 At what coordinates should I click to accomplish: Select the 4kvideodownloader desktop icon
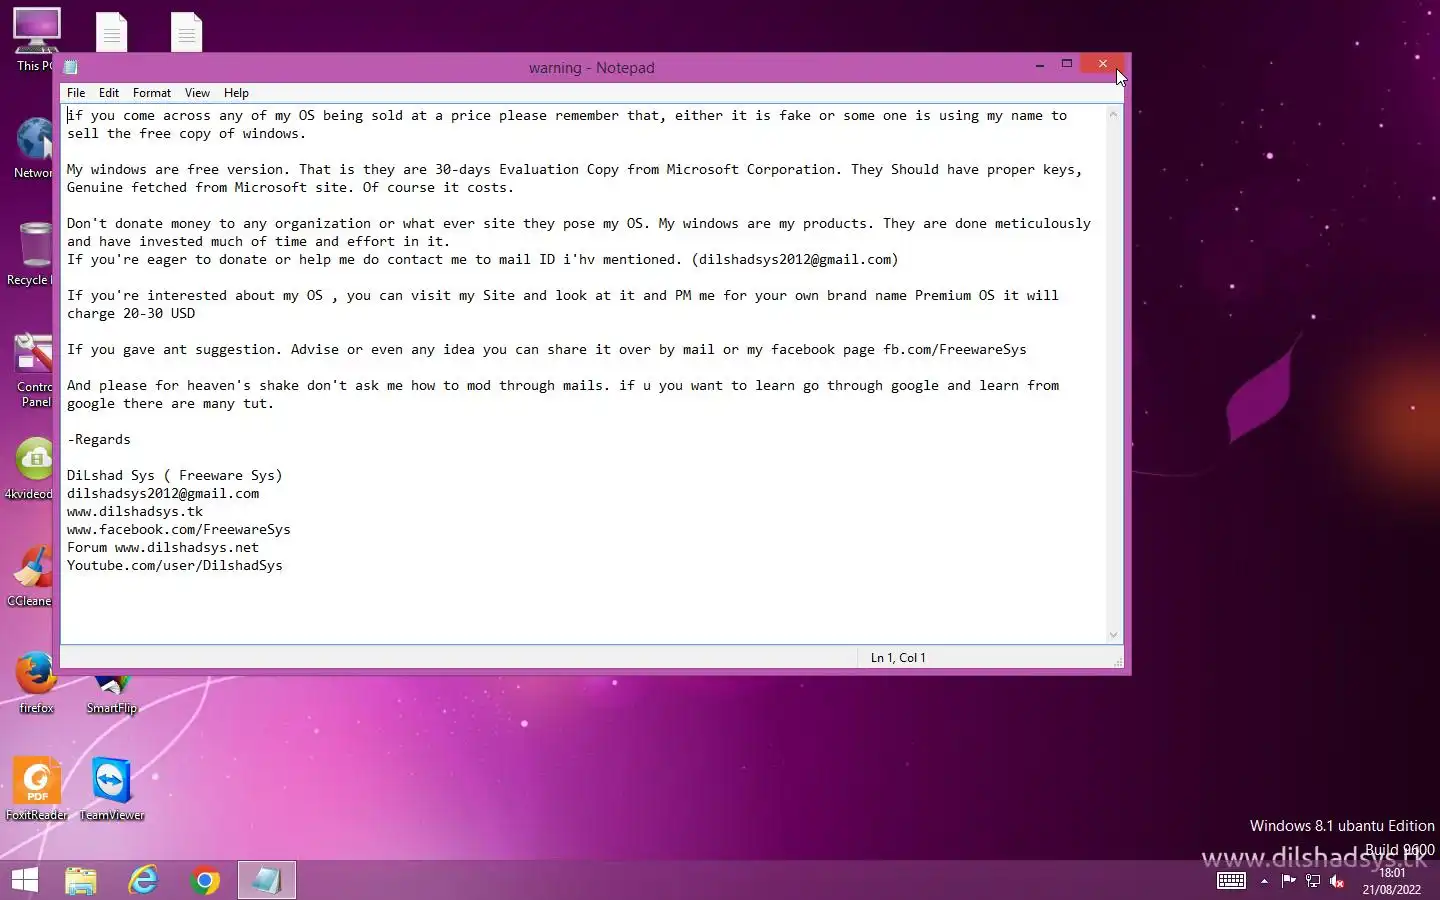click(x=30, y=468)
